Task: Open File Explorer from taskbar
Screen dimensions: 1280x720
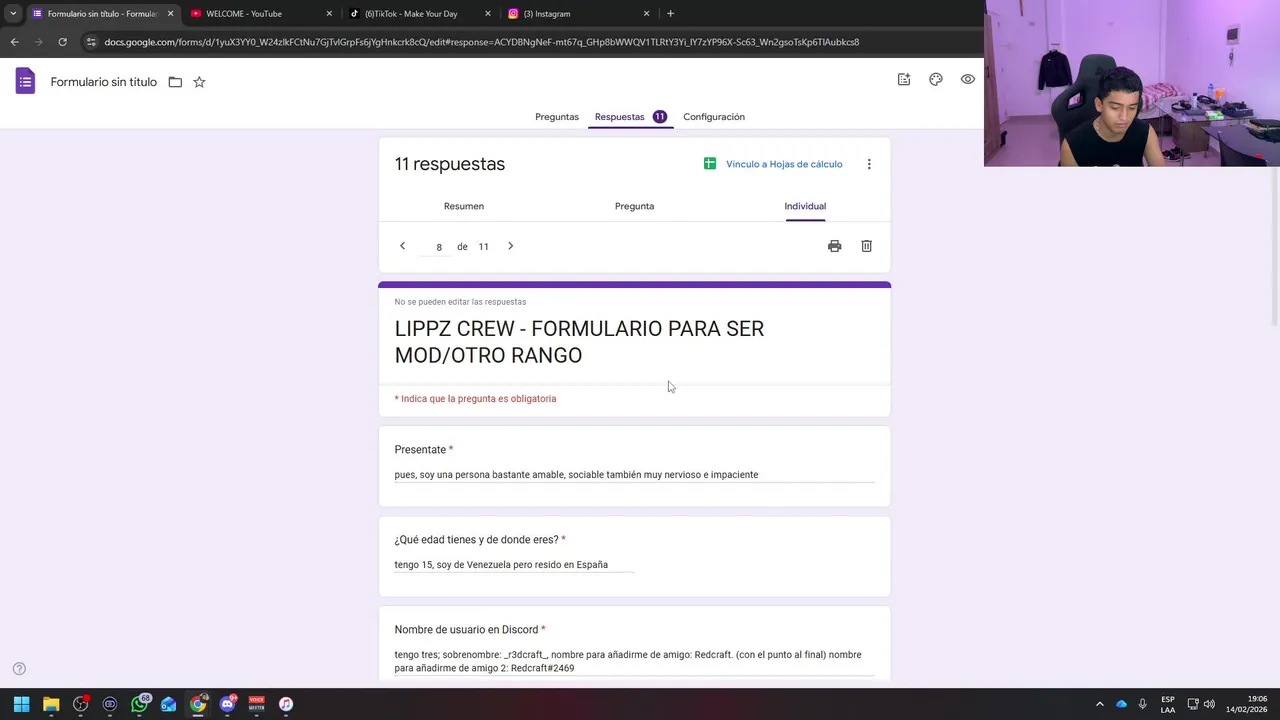Action: [x=51, y=704]
